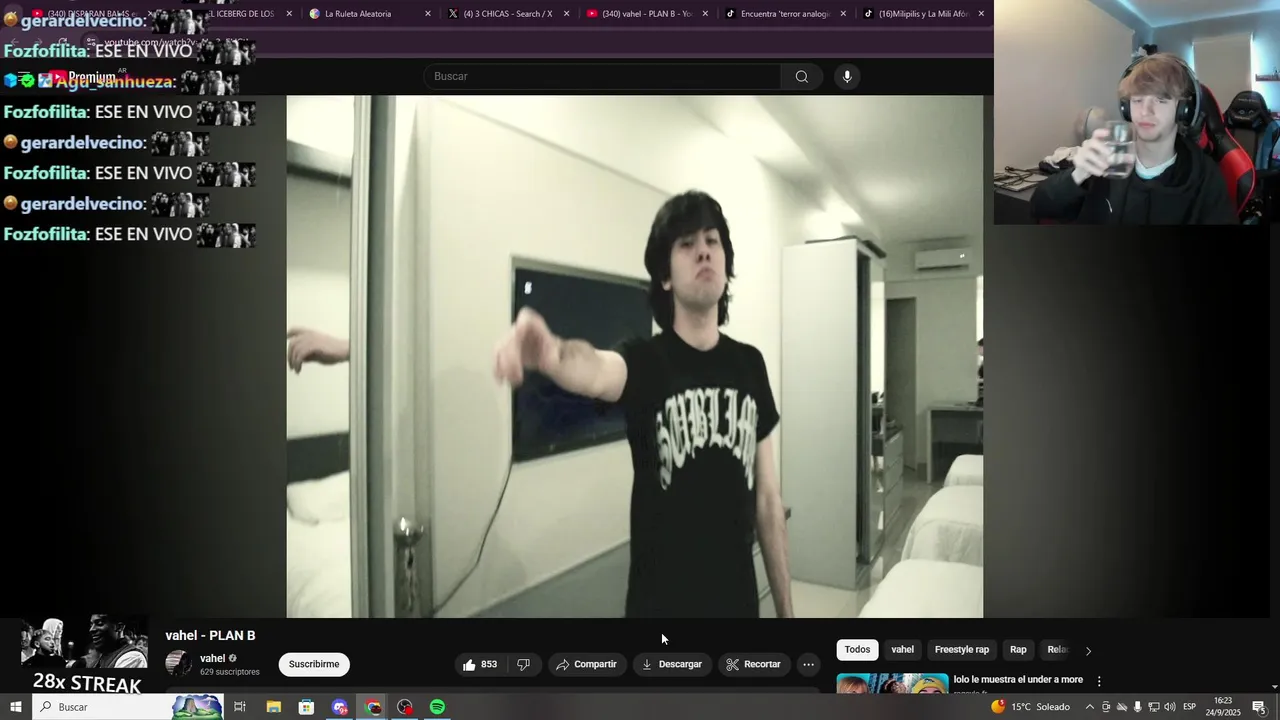Image resolution: width=1280 pixels, height=720 pixels.
Task: Select the 'Freestyle rap' filter chip
Action: [x=961, y=650]
